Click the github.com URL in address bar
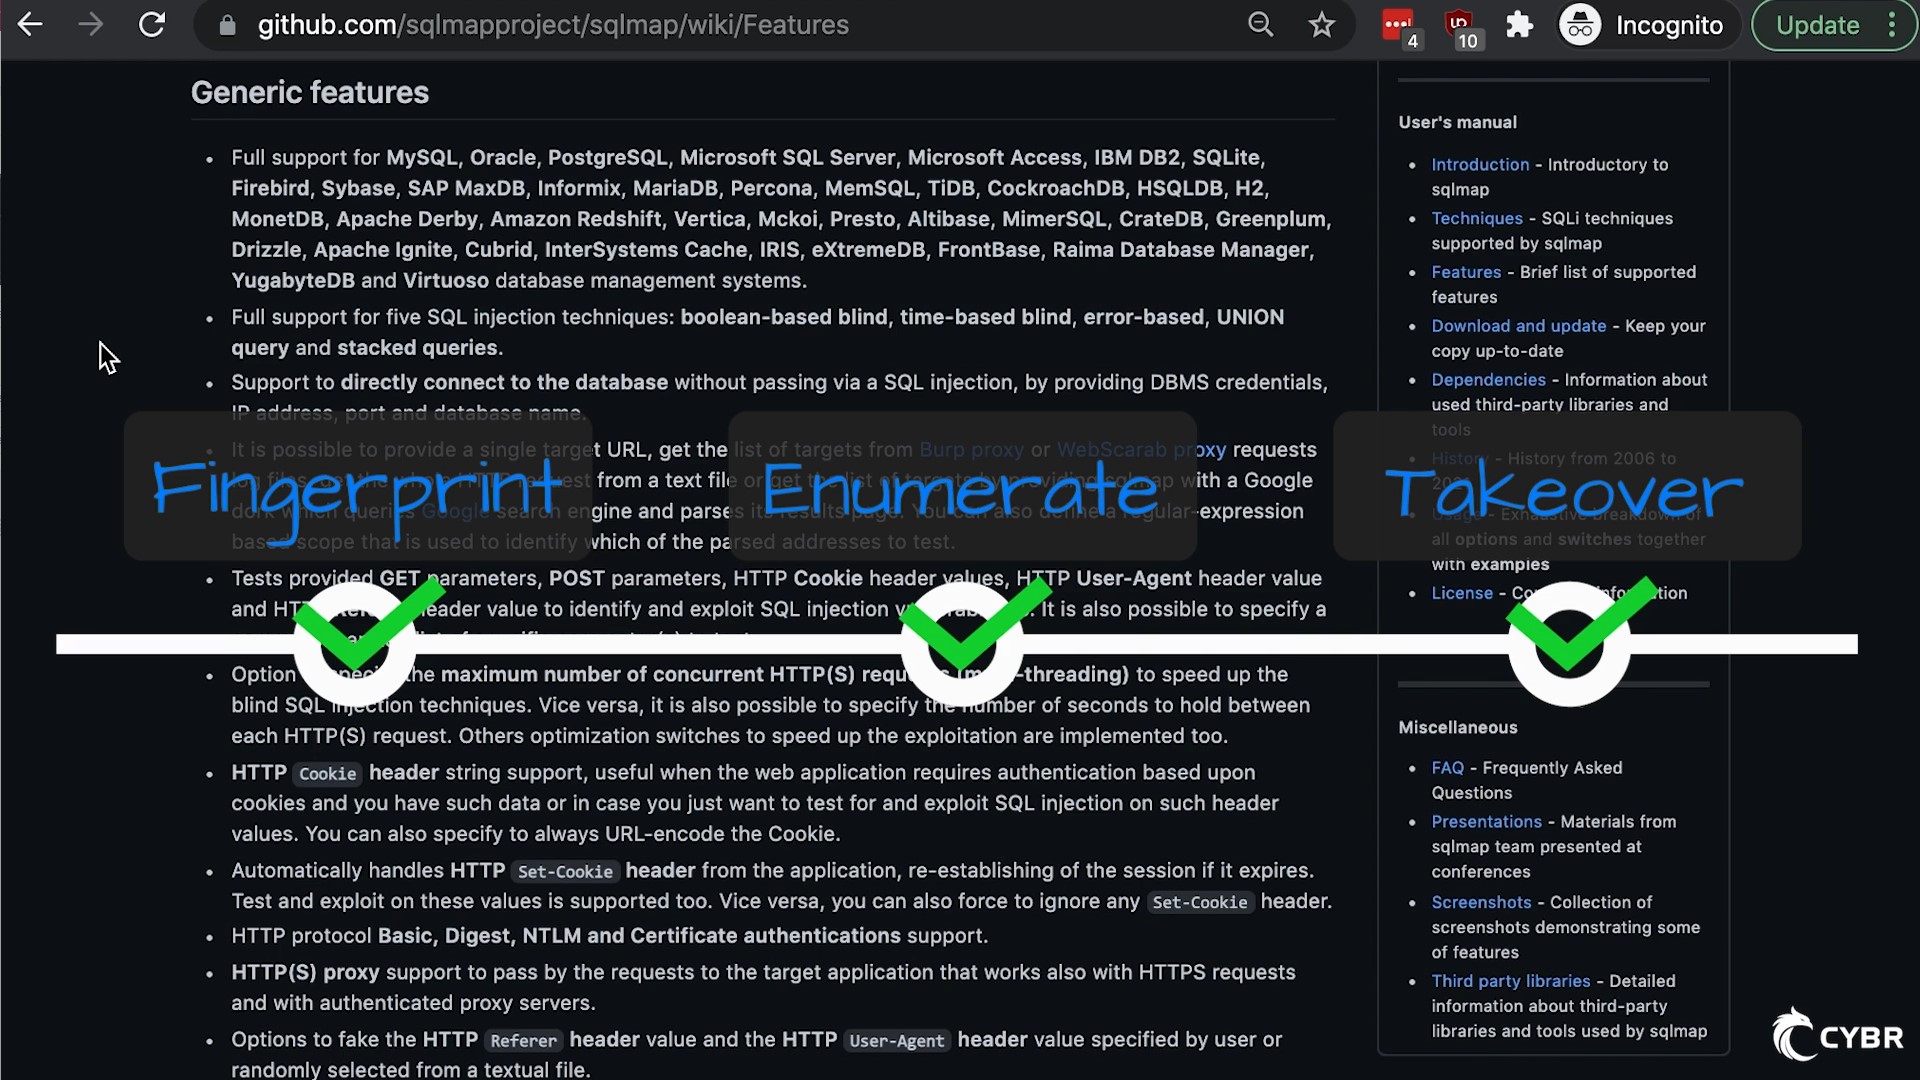1920x1080 pixels. click(553, 25)
